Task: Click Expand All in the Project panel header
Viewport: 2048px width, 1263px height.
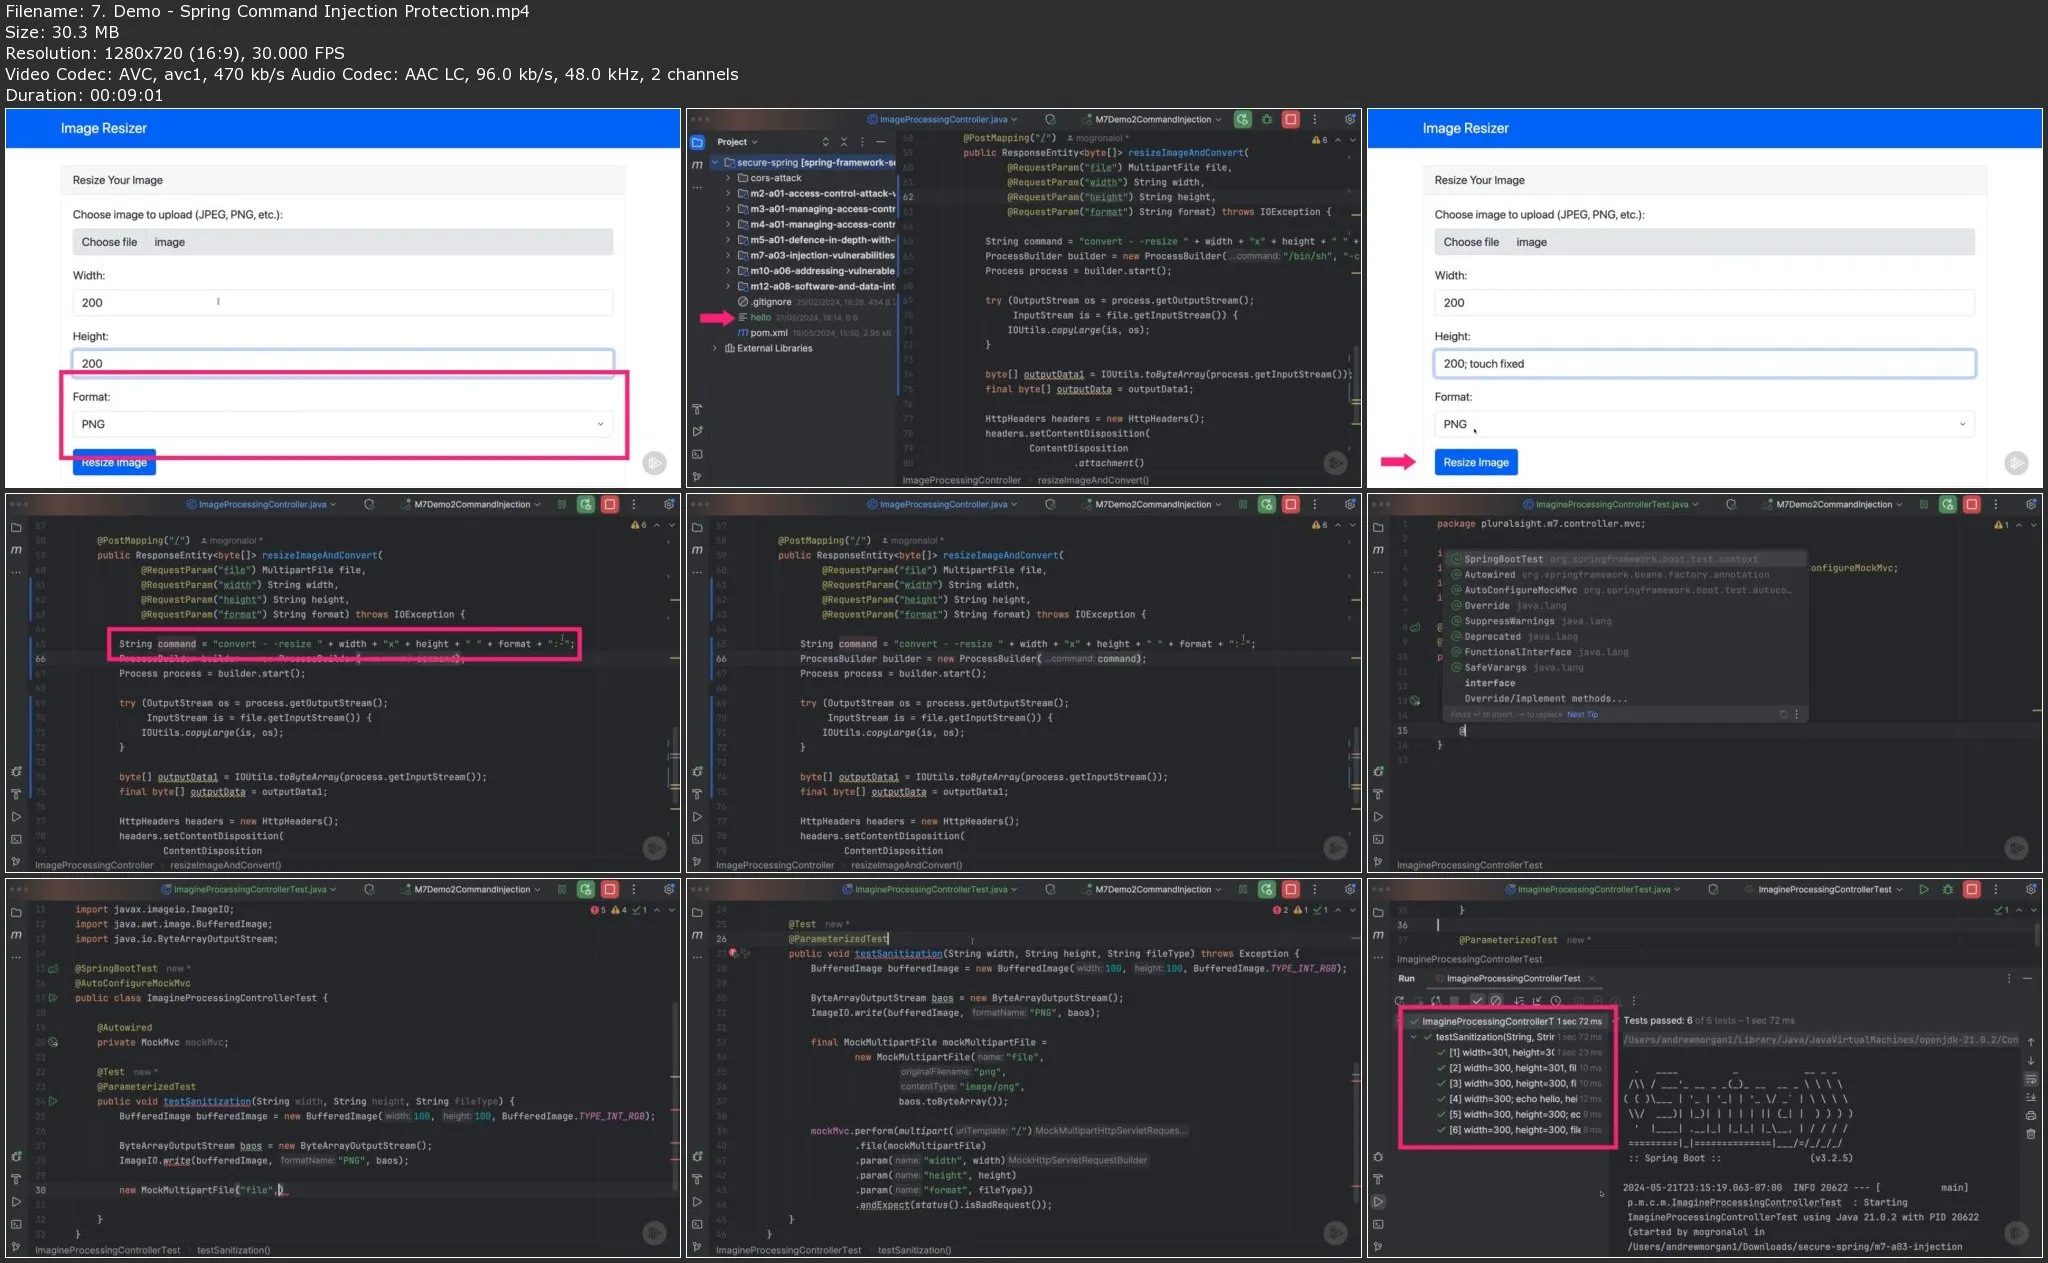Action: (x=825, y=142)
